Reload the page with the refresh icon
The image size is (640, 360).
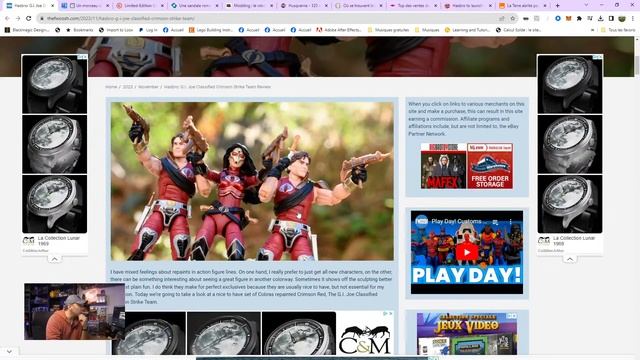29,18
